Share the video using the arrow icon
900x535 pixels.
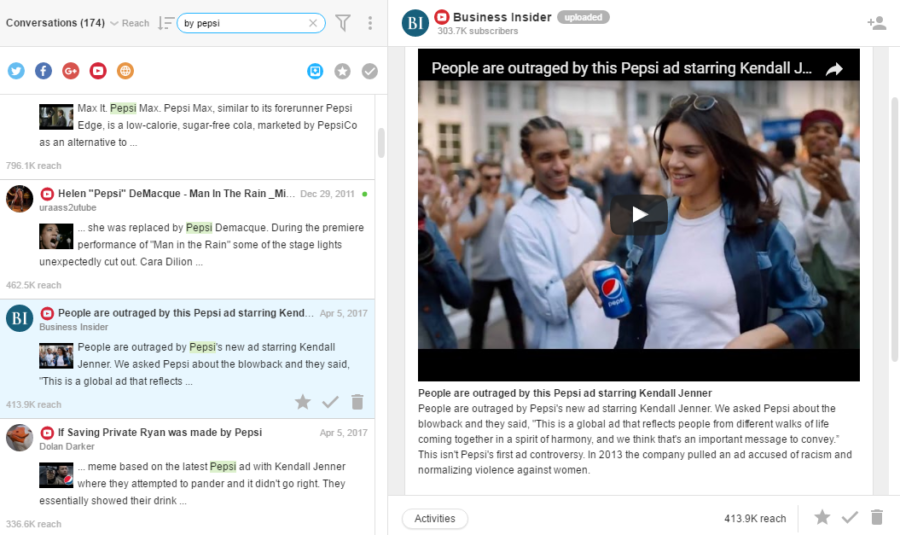point(834,69)
